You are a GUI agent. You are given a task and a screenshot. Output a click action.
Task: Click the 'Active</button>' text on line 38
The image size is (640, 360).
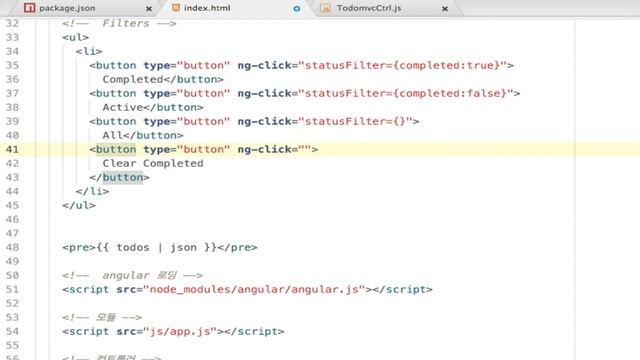click(x=153, y=107)
